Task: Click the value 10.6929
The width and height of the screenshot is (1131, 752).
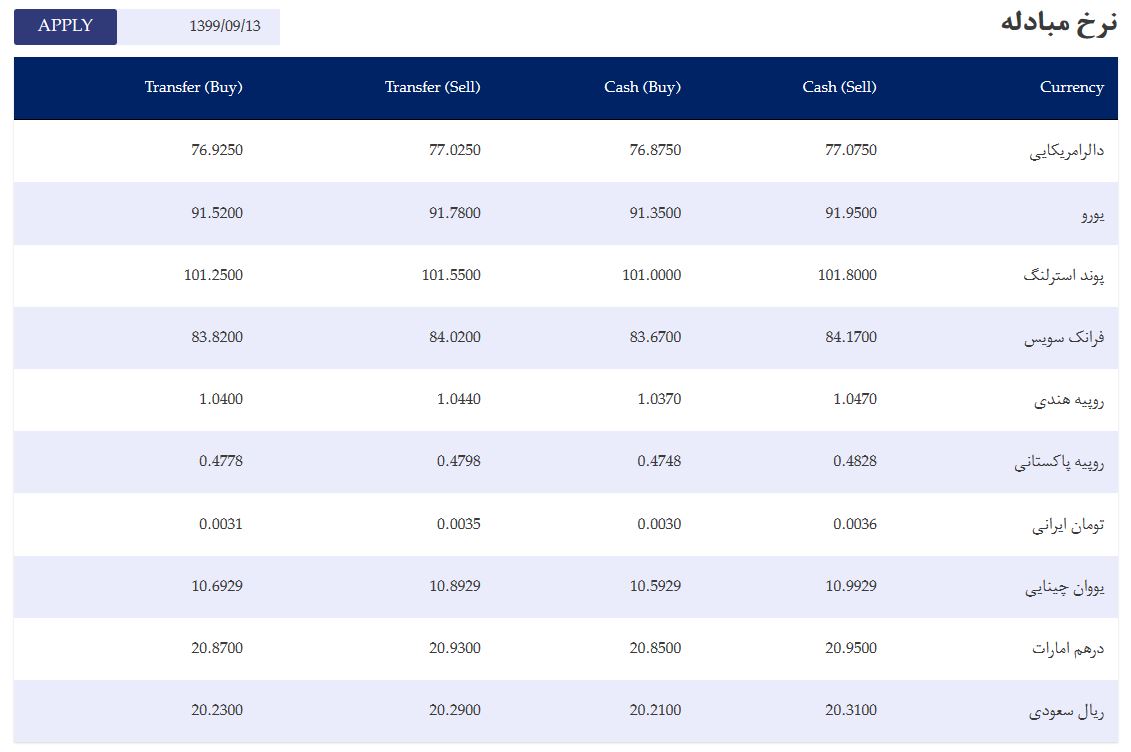Action: (217, 586)
